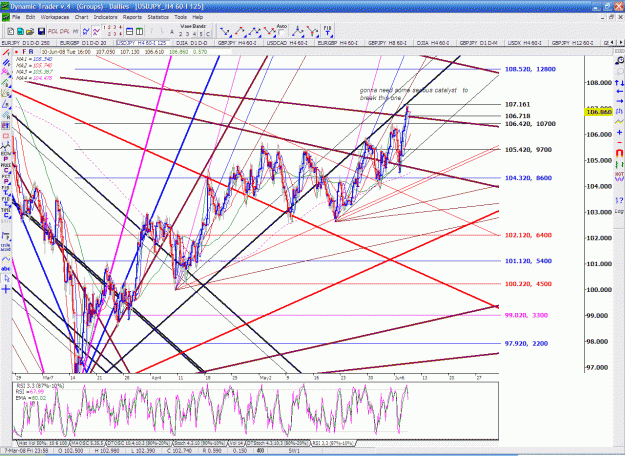The width and height of the screenshot is (625, 456).
Task: Open the Workspaces menu
Action: [55, 17]
